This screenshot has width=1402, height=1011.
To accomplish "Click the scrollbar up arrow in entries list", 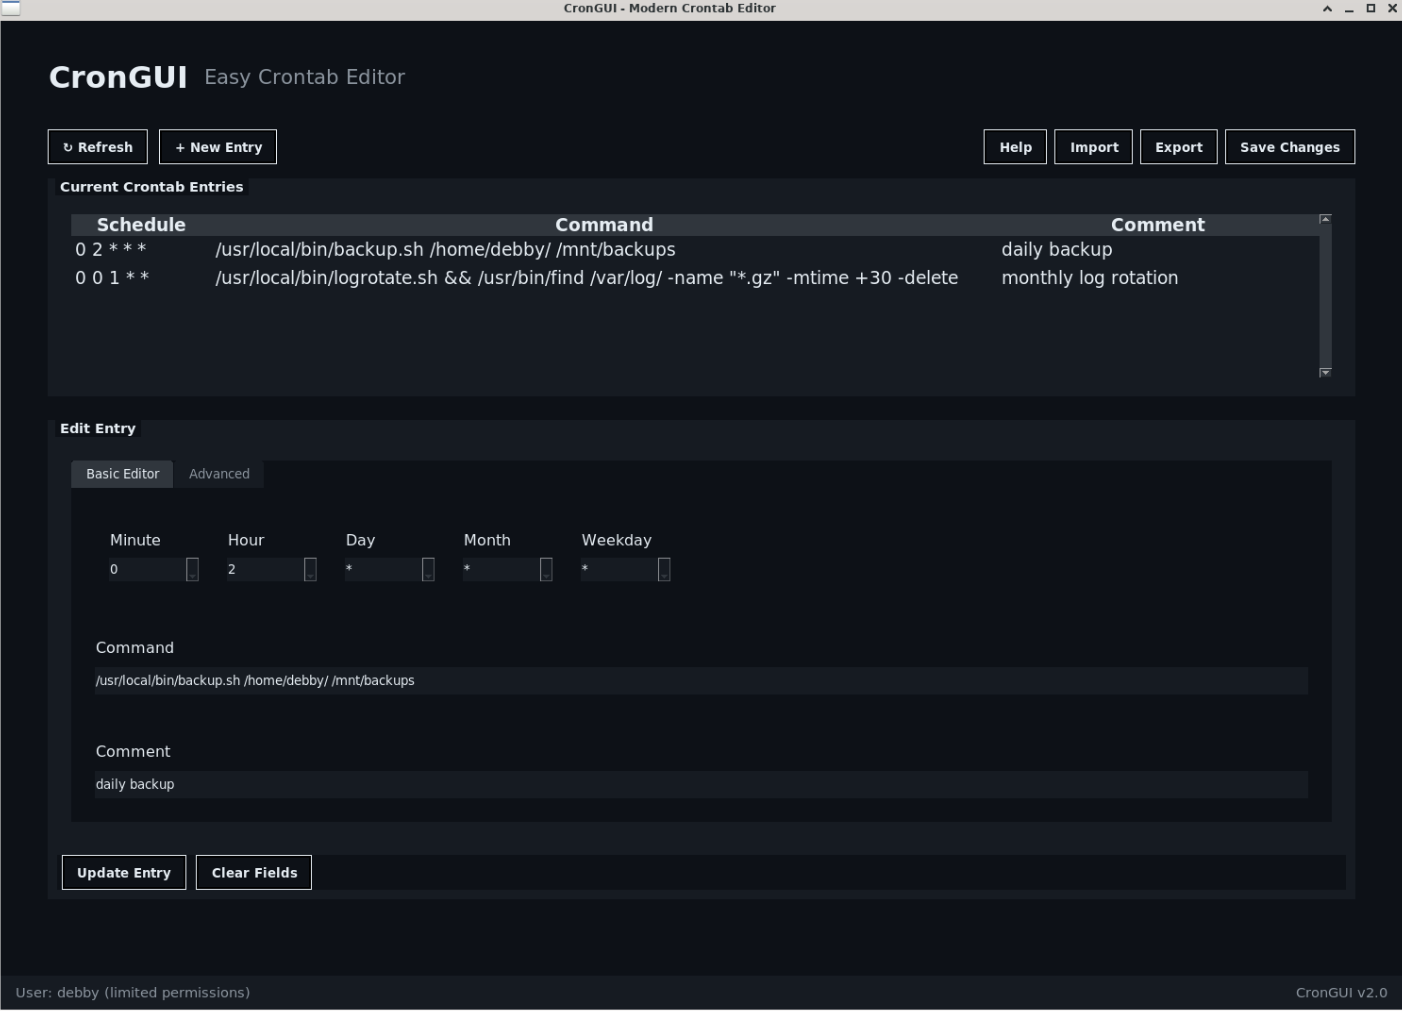I will click(1324, 217).
